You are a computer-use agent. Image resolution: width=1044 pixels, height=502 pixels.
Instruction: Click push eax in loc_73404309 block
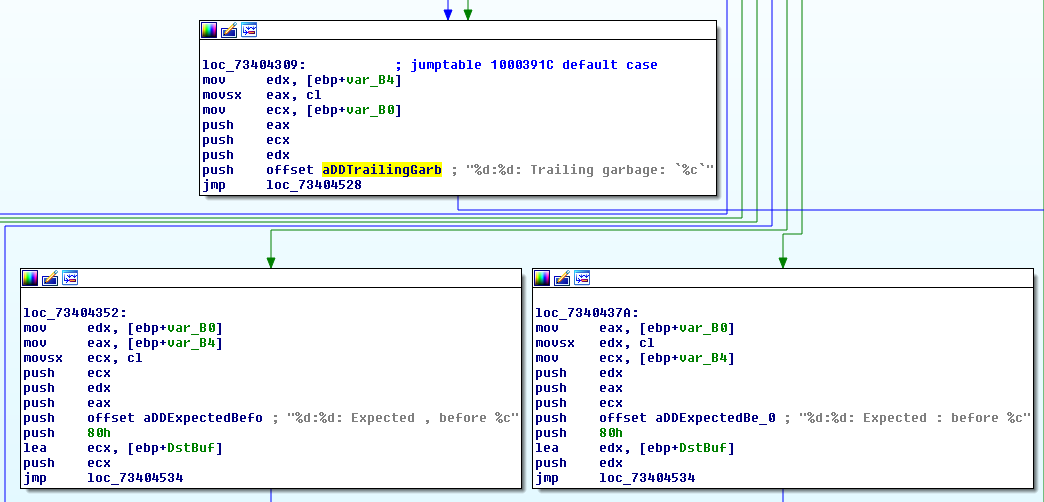point(246,125)
